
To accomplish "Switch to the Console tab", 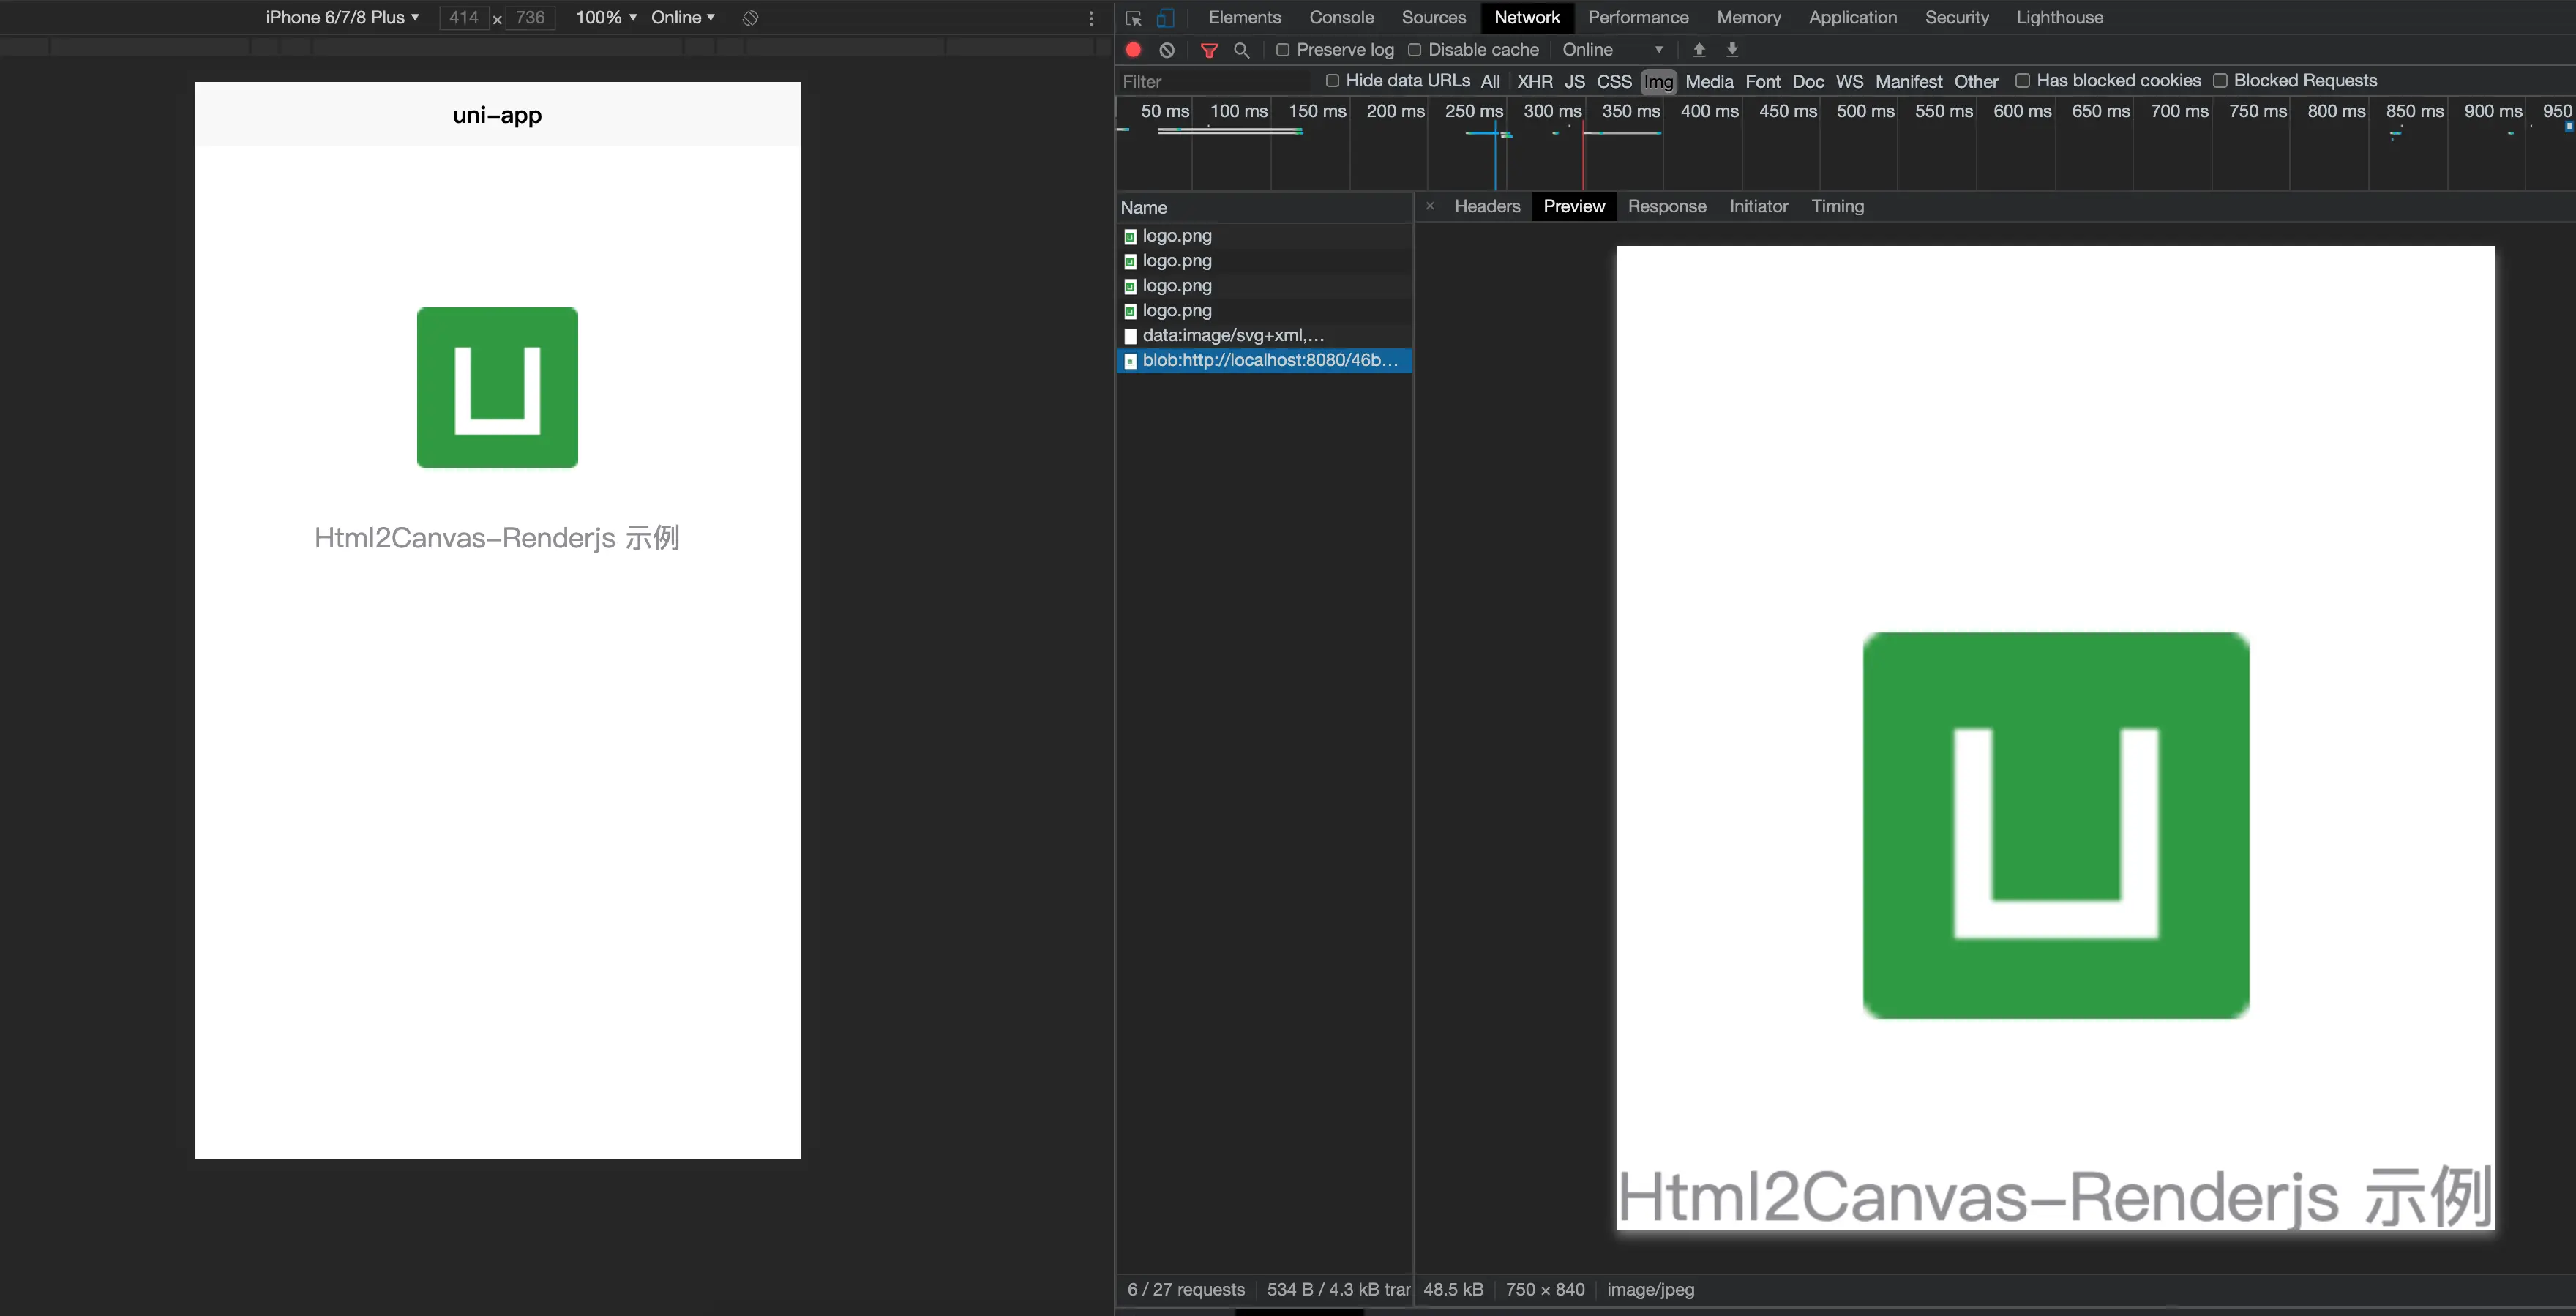I will tap(1341, 18).
